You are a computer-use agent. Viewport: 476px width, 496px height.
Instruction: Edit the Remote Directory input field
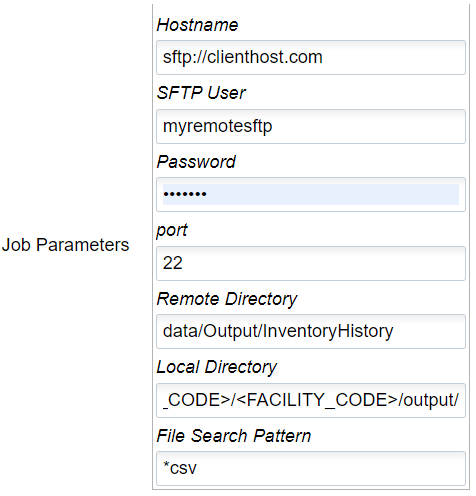pos(311,332)
